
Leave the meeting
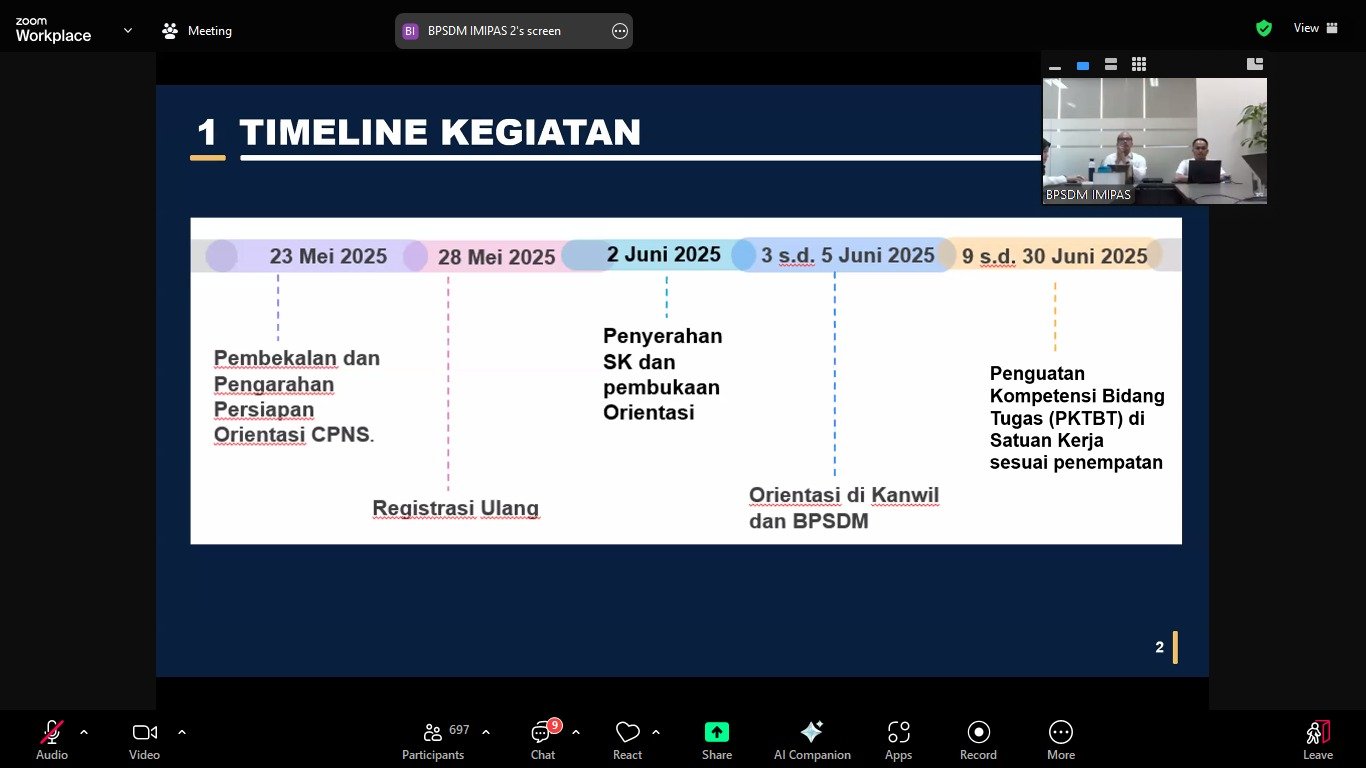[1318, 741]
